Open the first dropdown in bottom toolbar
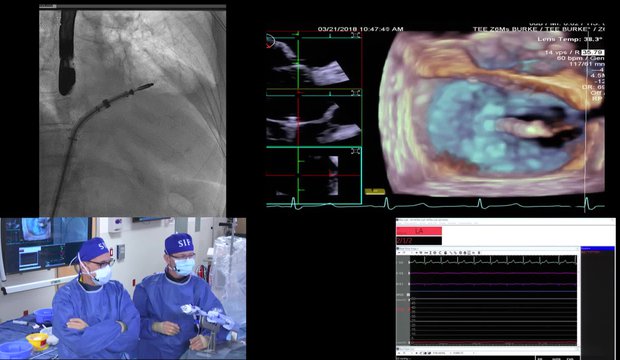Viewport: 620px width, 360px height. pyautogui.click(x=442, y=353)
